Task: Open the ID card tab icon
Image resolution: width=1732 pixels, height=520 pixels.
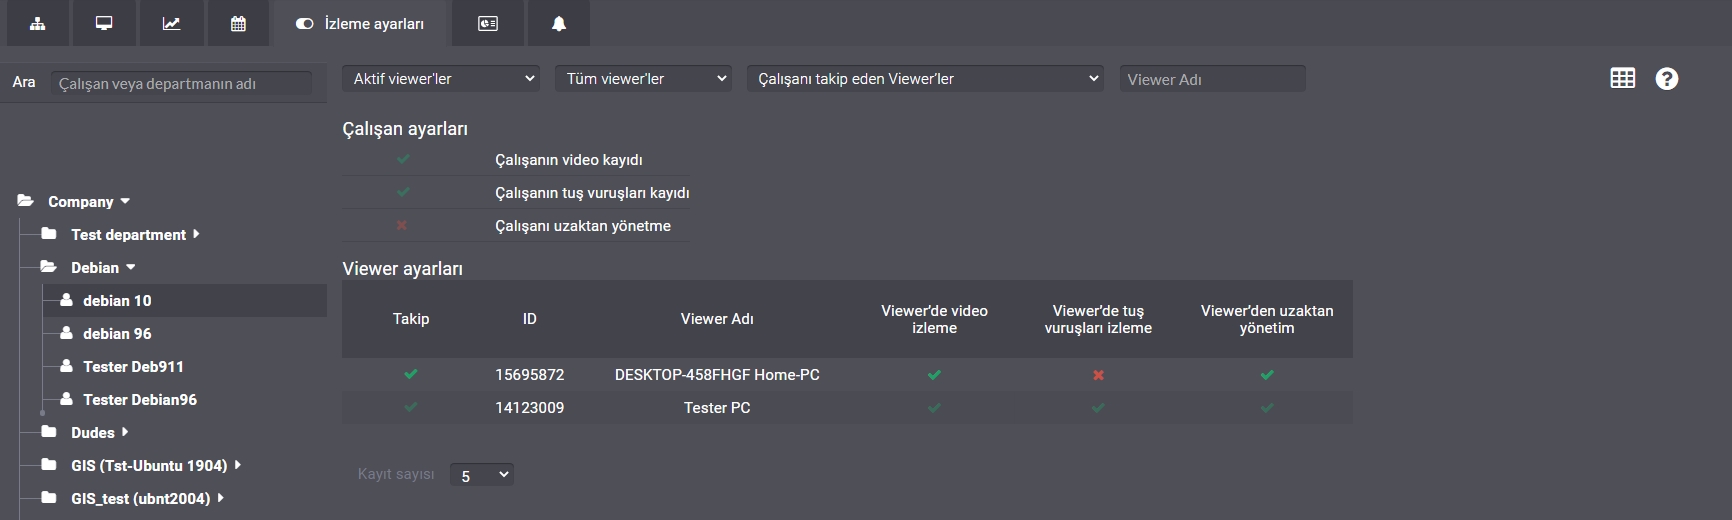Action: [x=488, y=23]
